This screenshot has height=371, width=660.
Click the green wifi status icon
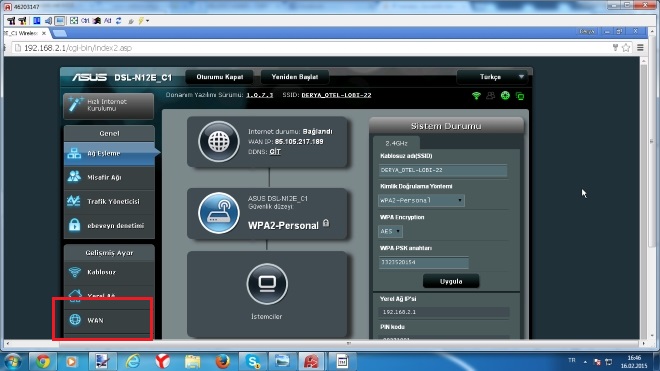(476, 96)
